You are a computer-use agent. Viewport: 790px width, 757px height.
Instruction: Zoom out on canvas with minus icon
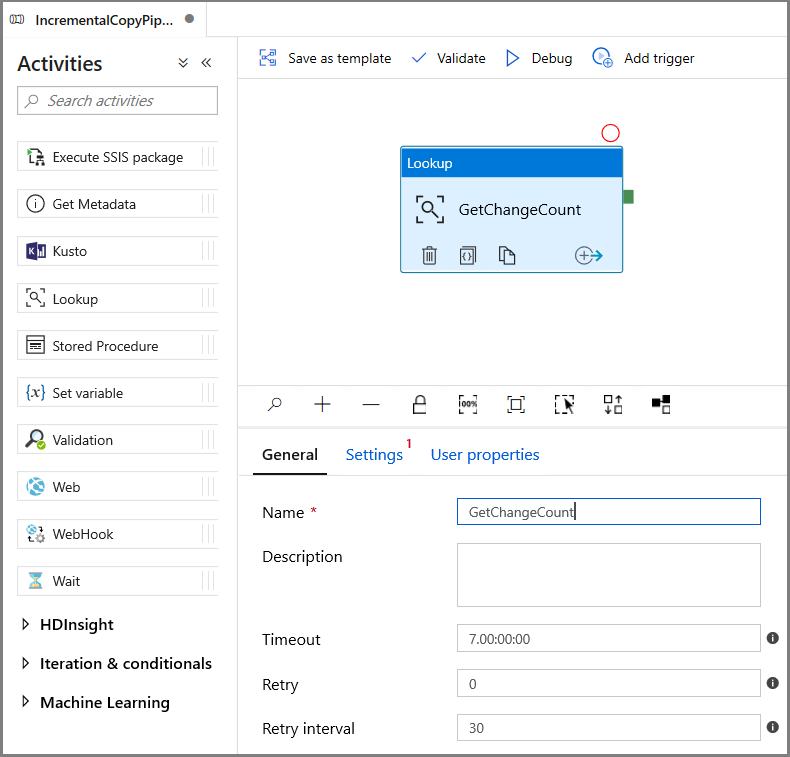coord(370,404)
